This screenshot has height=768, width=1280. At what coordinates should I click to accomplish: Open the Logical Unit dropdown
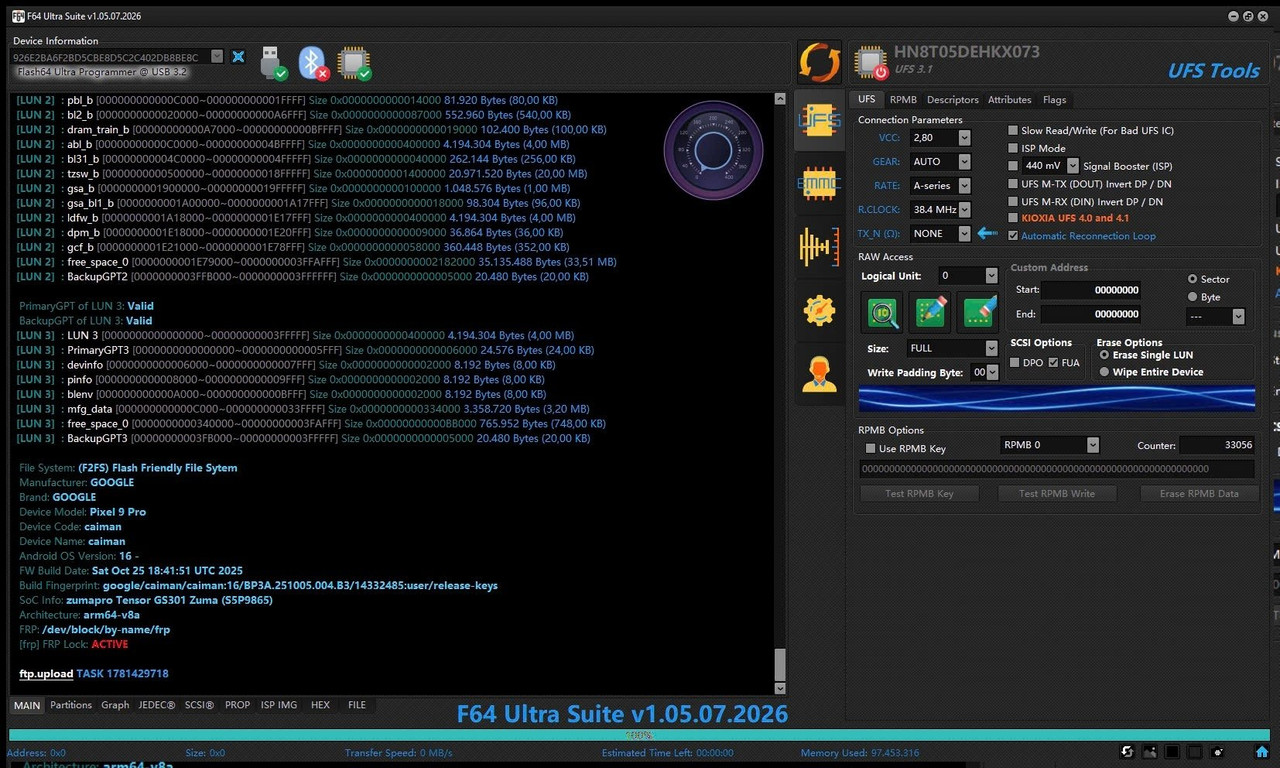point(991,276)
